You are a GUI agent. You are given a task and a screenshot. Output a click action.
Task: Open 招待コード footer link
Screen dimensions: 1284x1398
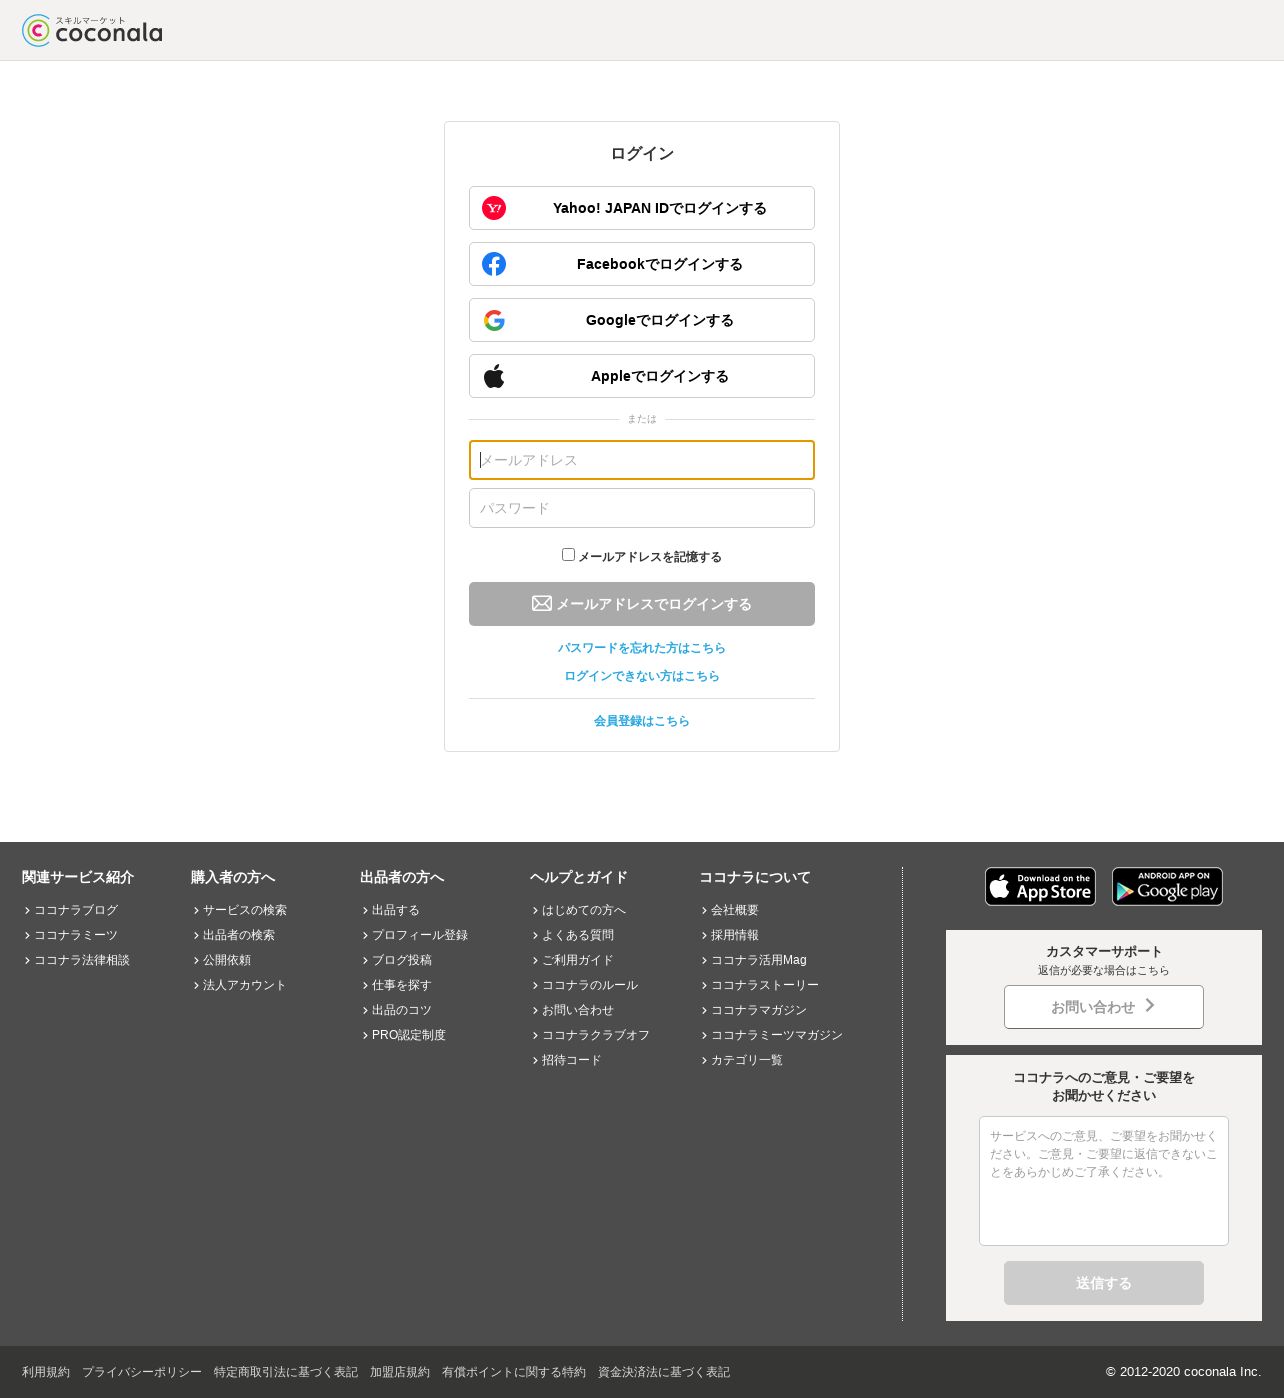click(572, 1060)
